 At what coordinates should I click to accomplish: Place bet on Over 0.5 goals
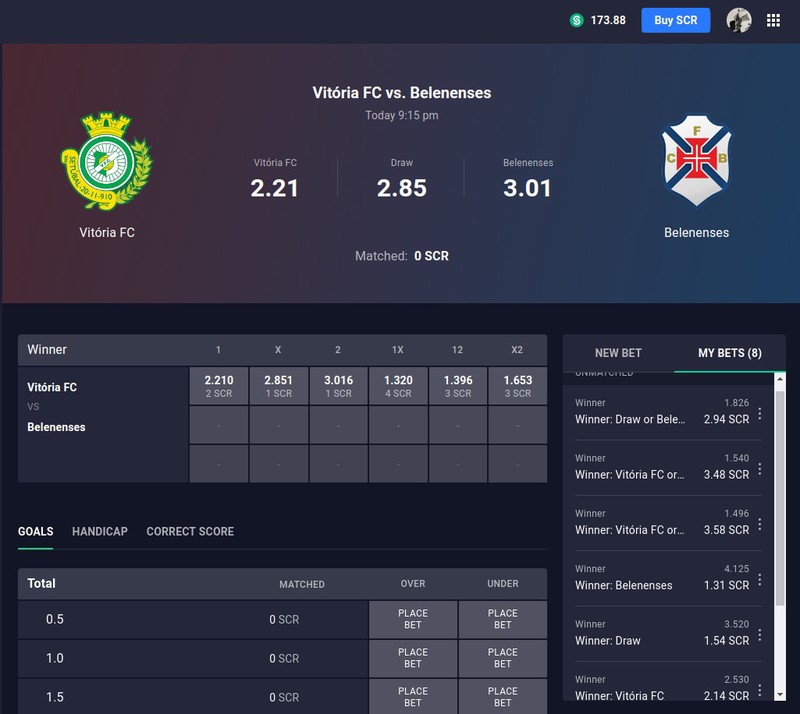click(413, 619)
